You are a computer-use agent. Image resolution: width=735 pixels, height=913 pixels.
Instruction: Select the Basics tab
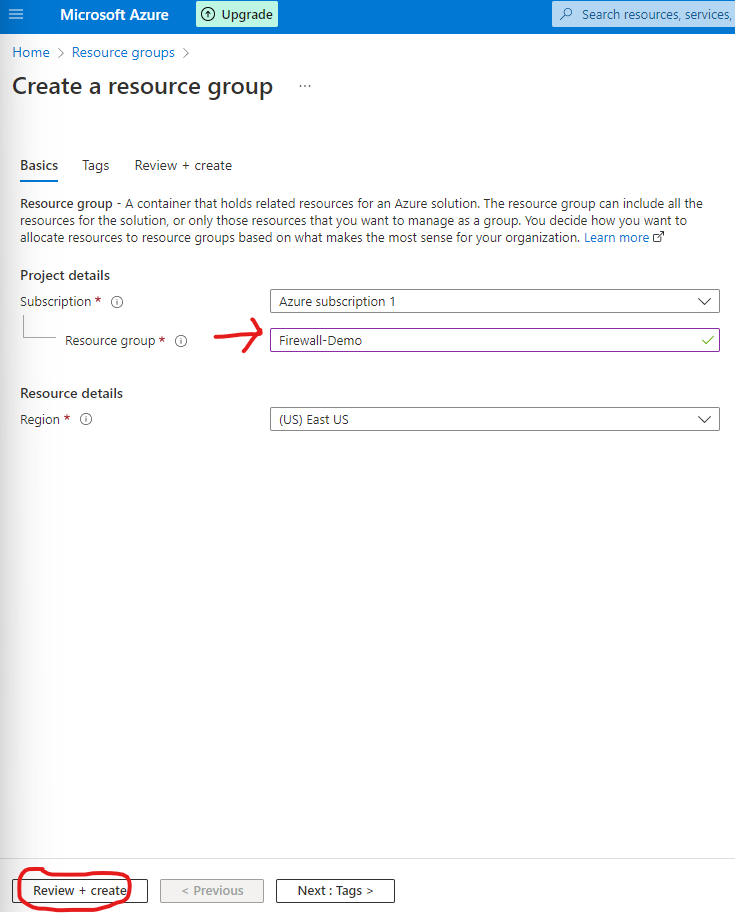(38, 165)
